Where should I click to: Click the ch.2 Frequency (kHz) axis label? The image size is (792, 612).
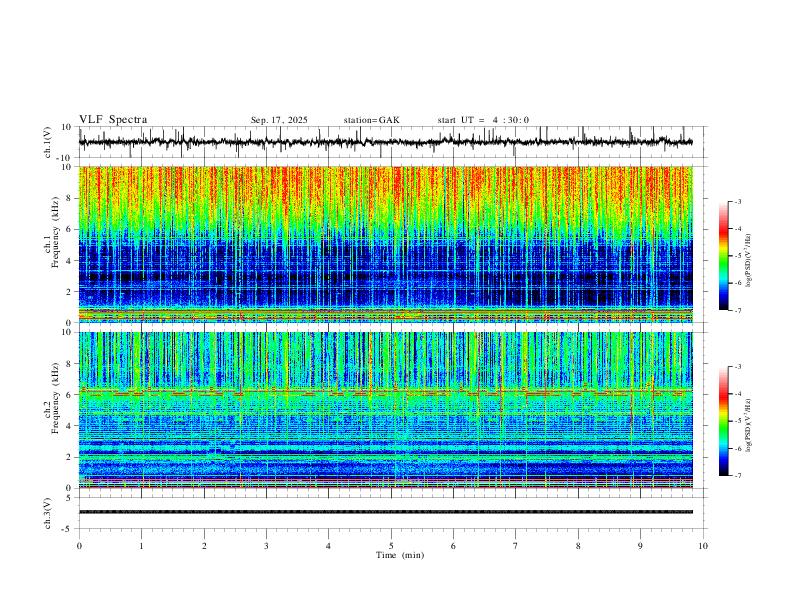(55, 410)
